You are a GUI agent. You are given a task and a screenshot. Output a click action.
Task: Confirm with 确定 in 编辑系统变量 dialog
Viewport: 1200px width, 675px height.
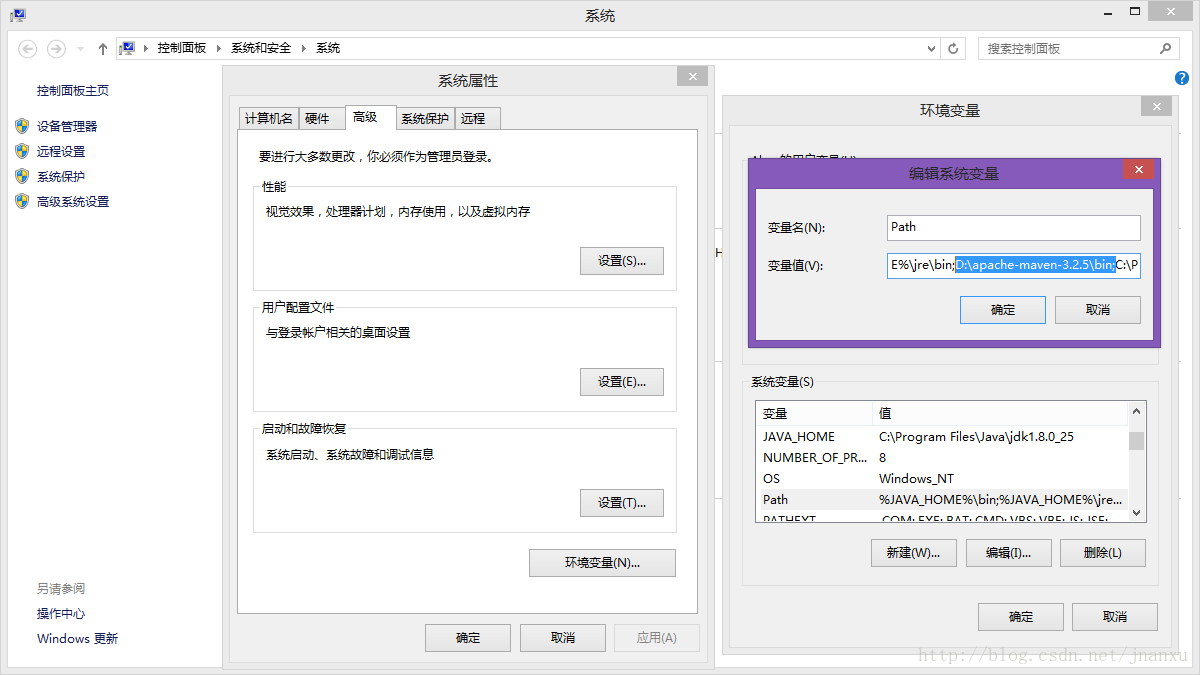pyautogui.click(x=1003, y=310)
